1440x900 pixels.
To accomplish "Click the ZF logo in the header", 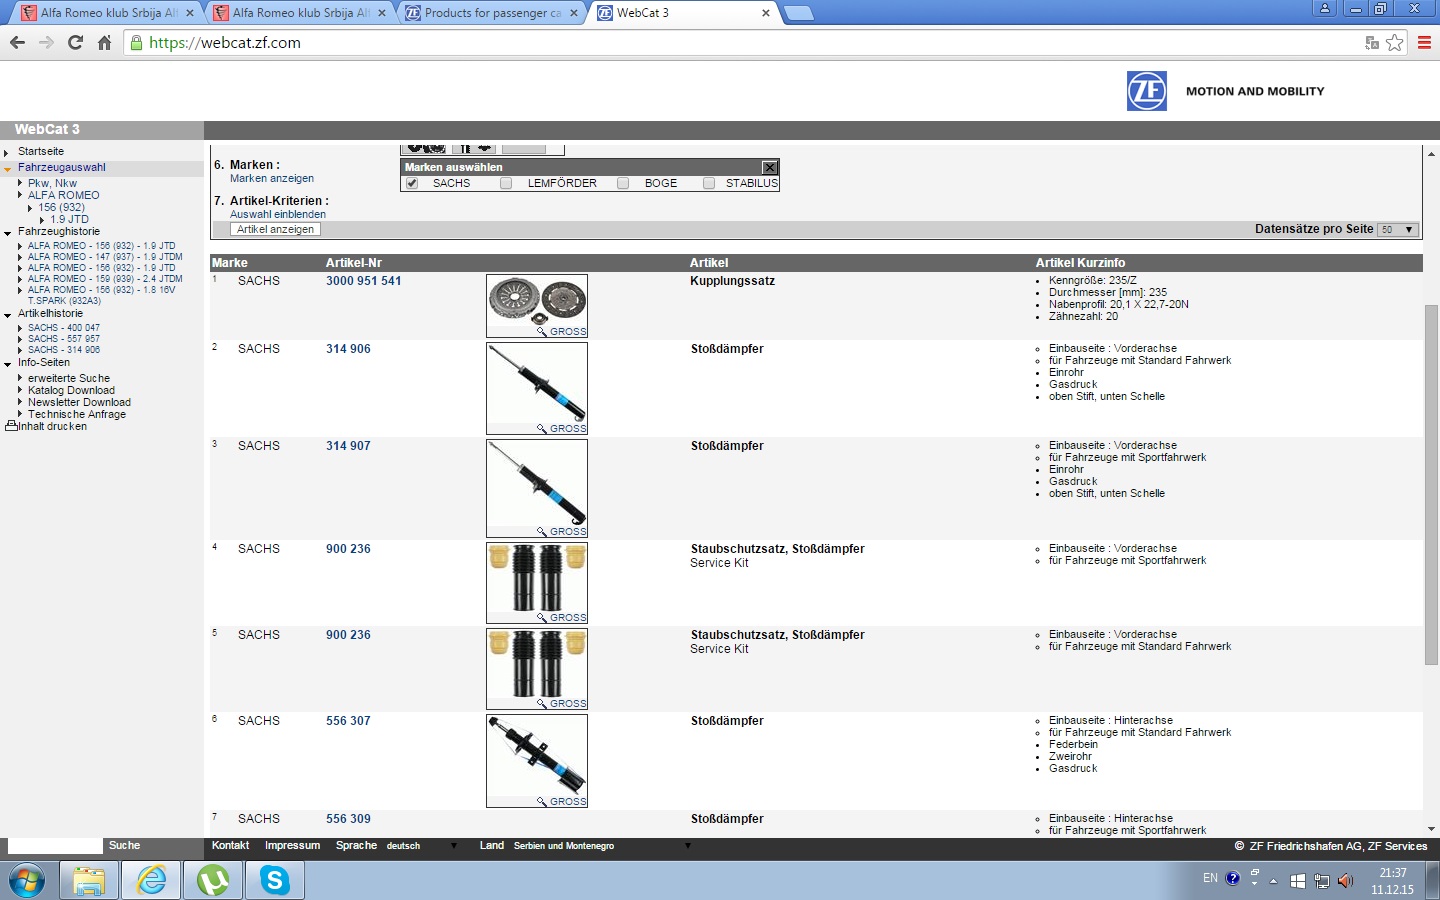I will (1146, 91).
